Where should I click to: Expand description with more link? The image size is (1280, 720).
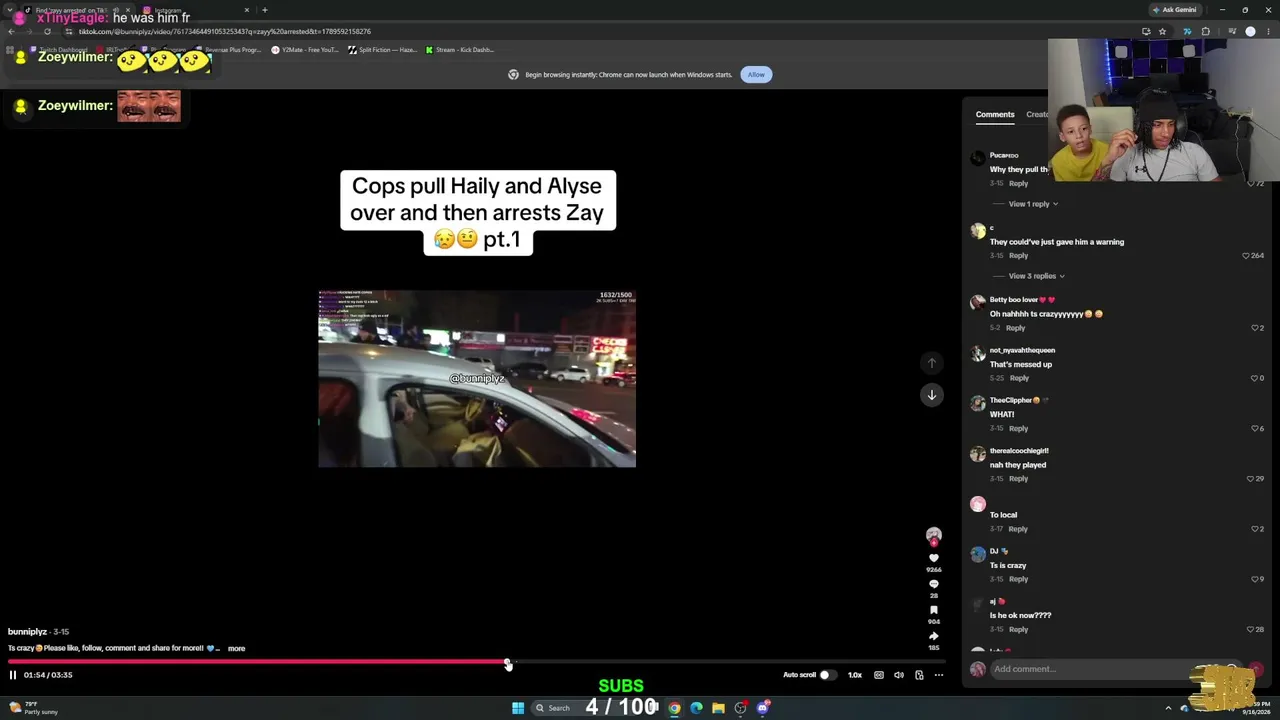pyautogui.click(x=236, y=648)
